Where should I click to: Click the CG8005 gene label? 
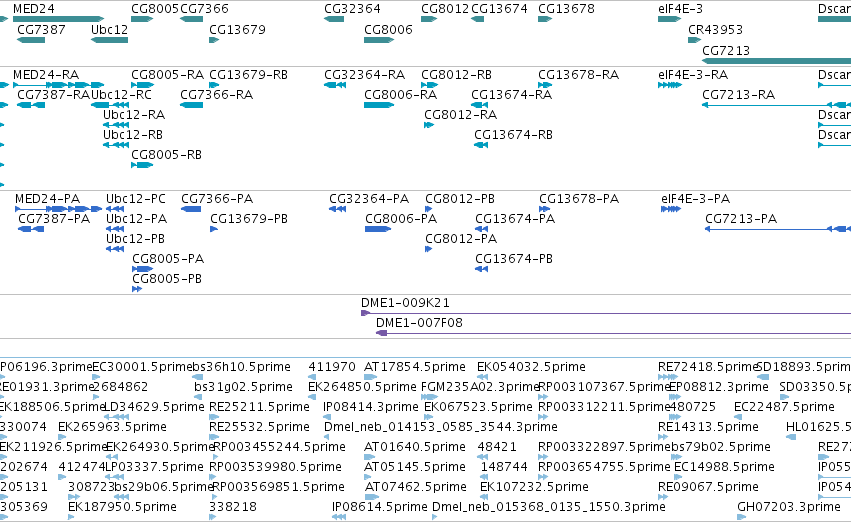[x=155, y=9]
